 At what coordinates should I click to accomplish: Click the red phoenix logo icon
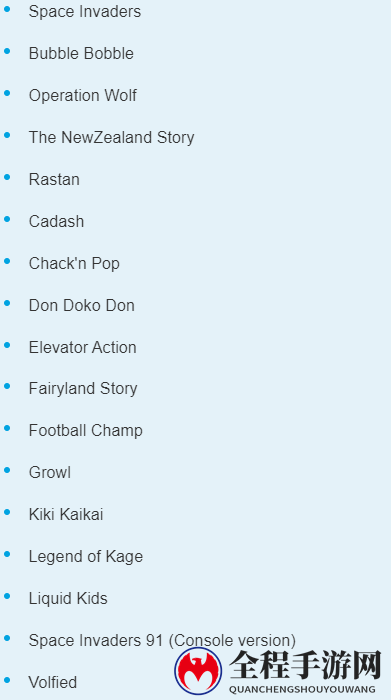click(198, 671)
